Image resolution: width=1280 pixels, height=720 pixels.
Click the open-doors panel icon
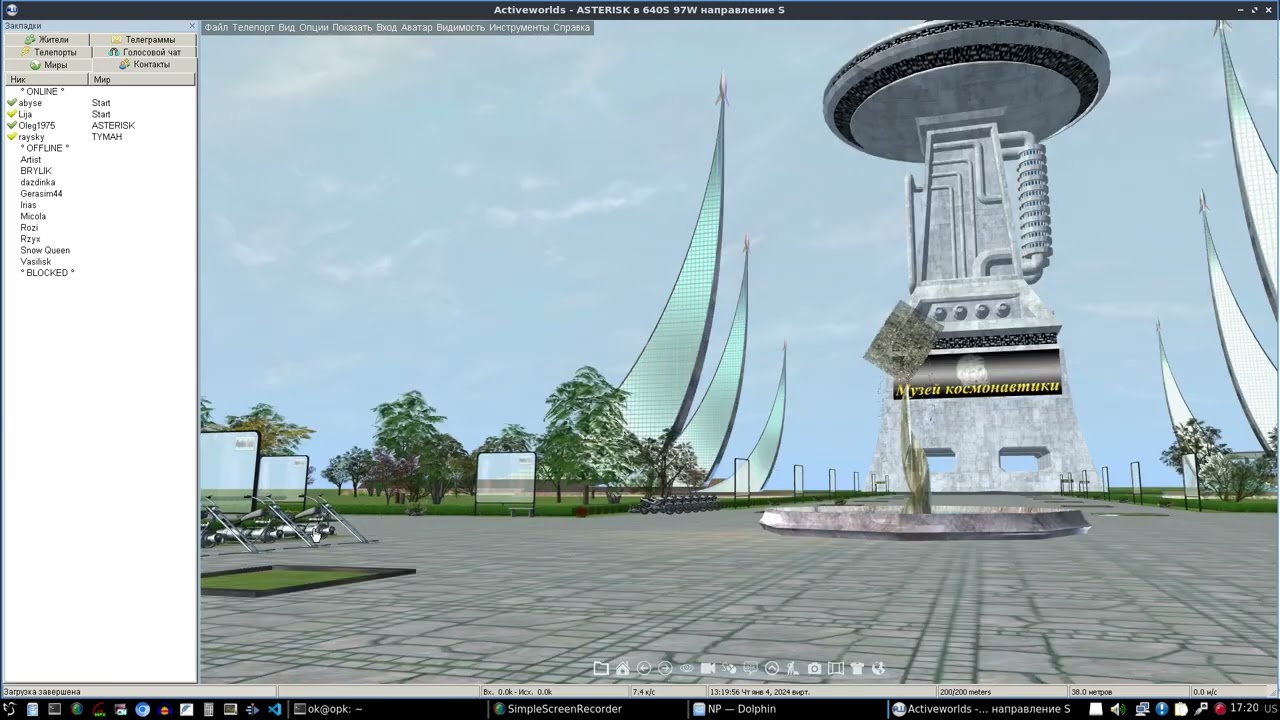pyautogui.click(x=836, y=669)
